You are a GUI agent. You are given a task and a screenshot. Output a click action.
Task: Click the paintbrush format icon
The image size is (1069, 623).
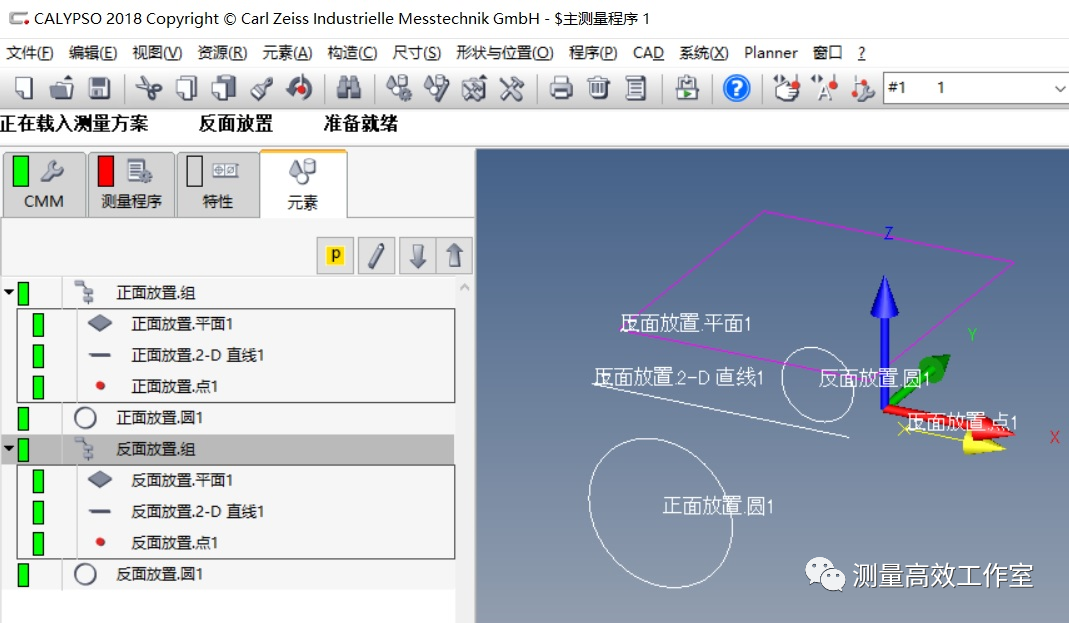tap(261, 88)
